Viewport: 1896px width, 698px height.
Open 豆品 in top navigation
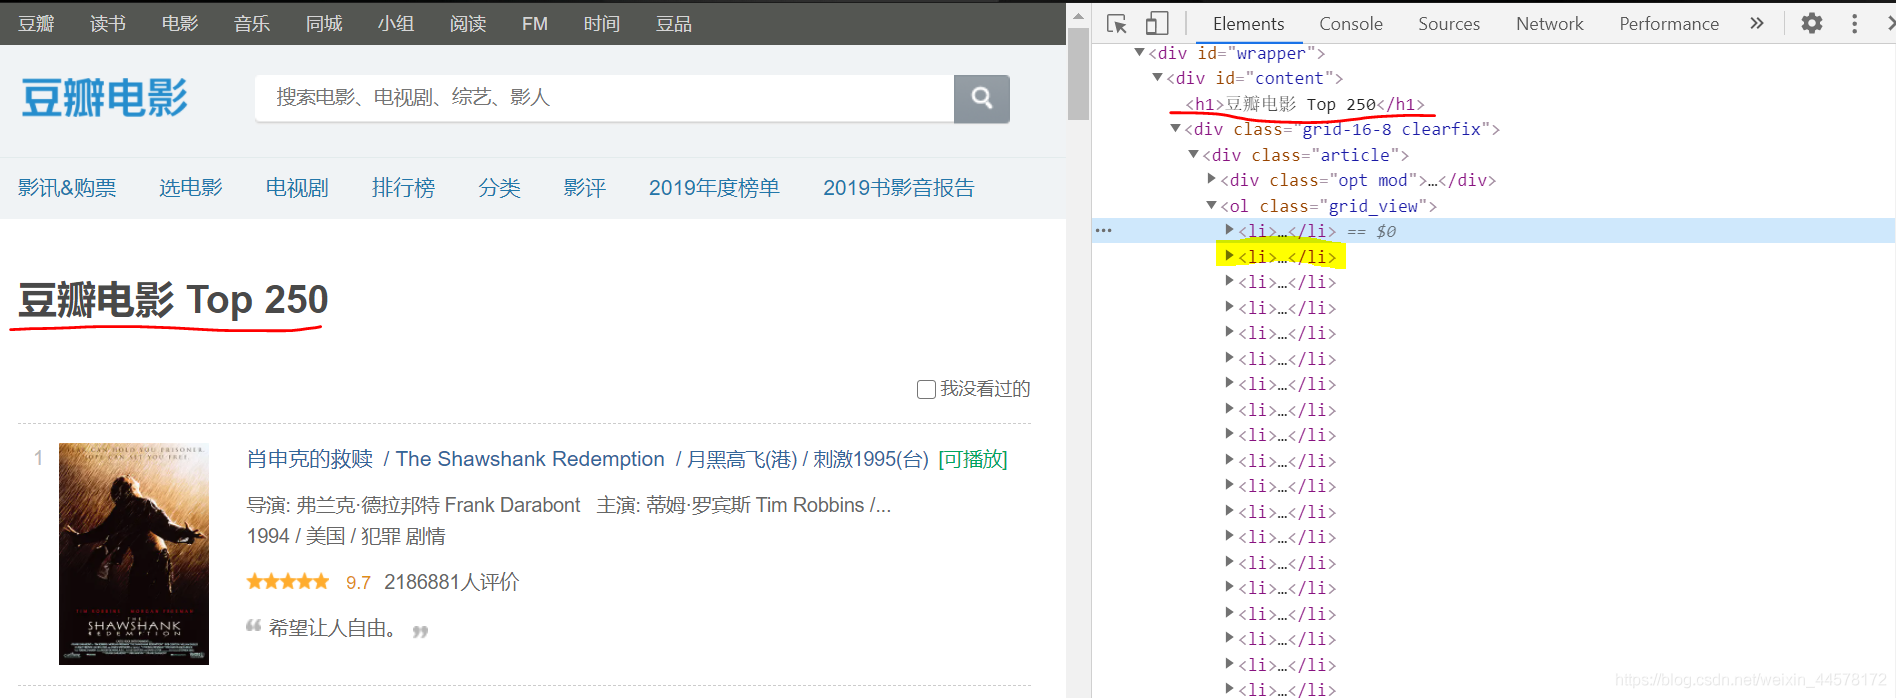(674, 23)
